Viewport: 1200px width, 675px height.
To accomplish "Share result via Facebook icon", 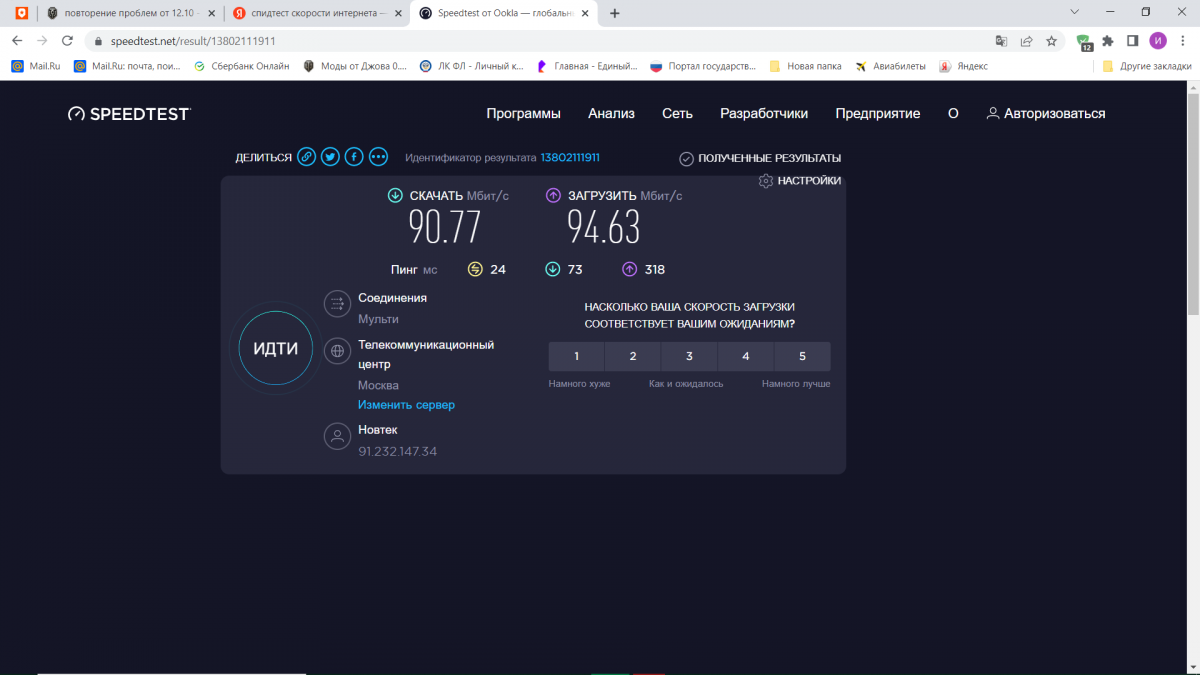I will tap(354, 157).
